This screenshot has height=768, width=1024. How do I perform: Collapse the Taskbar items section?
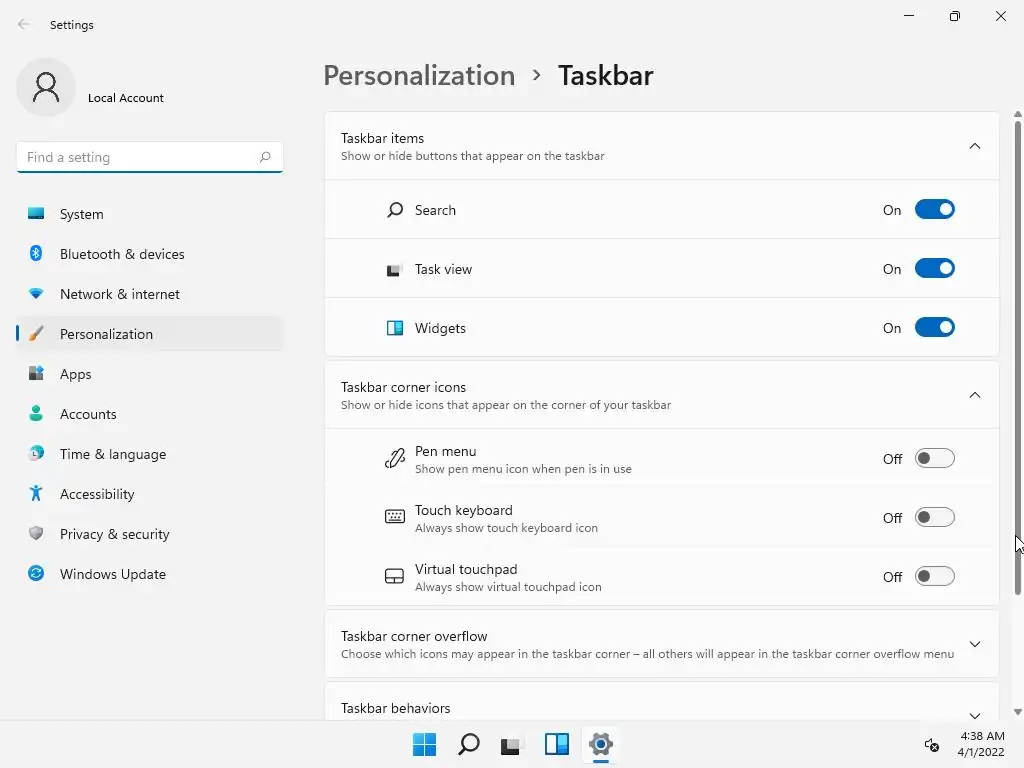click(974, 146)
